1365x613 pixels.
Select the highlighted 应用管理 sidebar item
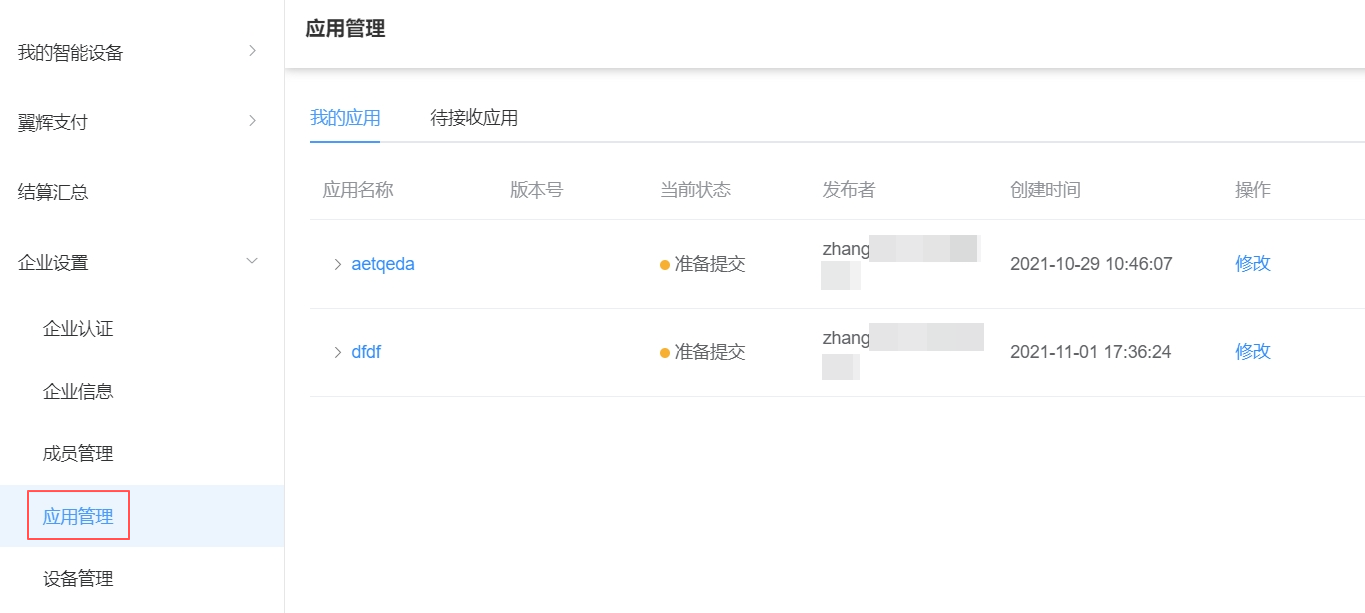coord(78,515)
